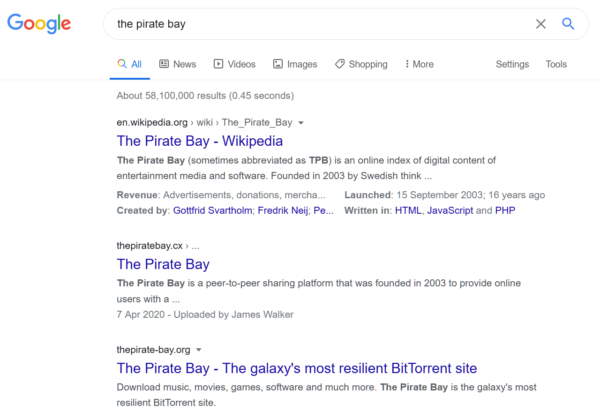Open Settings
The image size is (600, 412).
point(512,64)
